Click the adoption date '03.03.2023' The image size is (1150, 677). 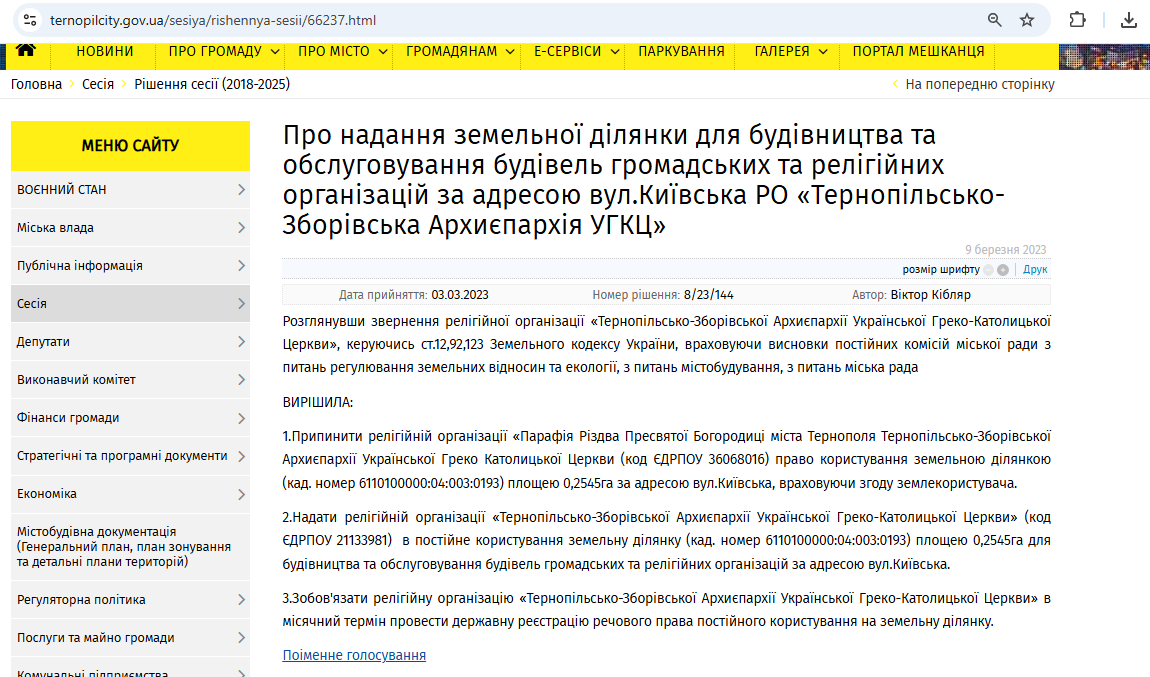[460, 295]
